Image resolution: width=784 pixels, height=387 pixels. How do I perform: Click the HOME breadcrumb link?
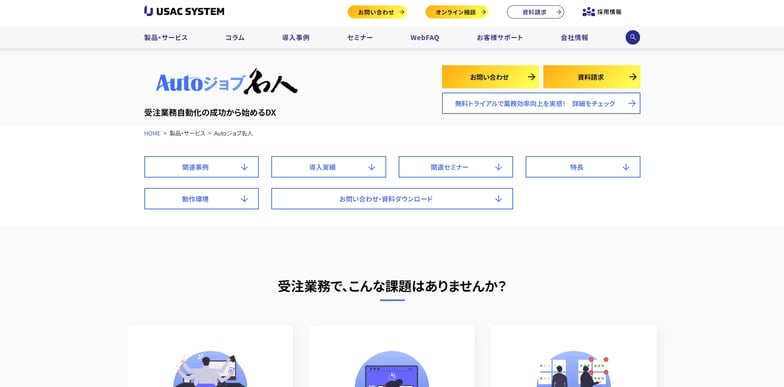tap(152, 134)
